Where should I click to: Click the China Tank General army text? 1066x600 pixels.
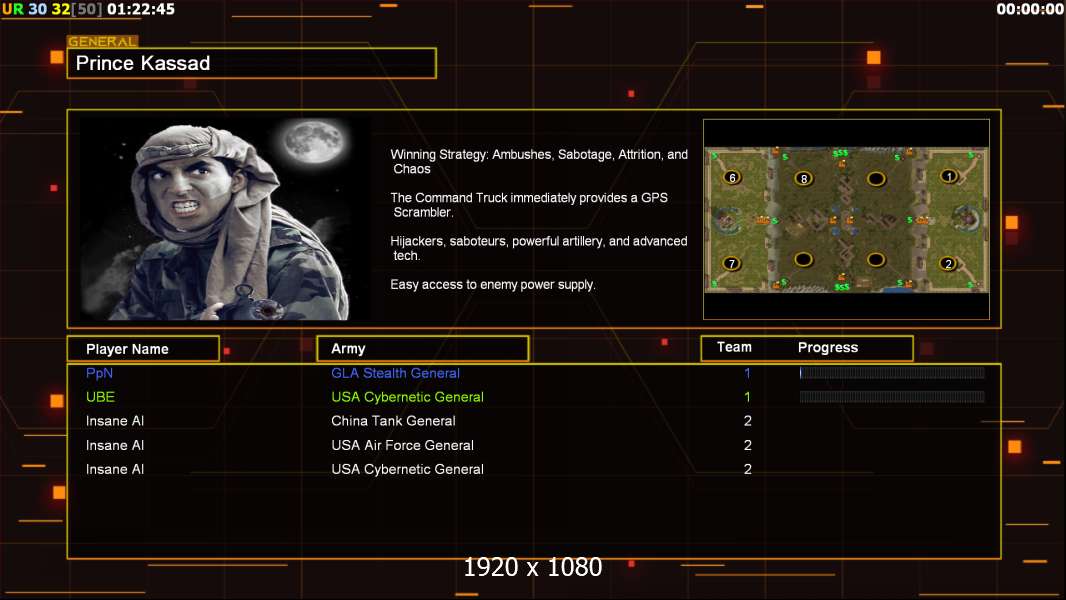click(393, 421)
